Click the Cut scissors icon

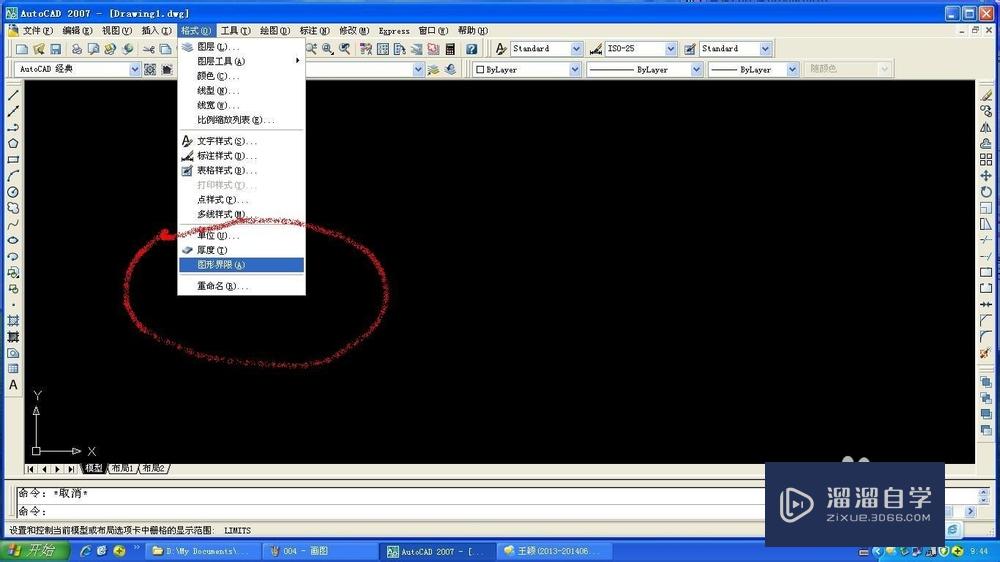149,49
